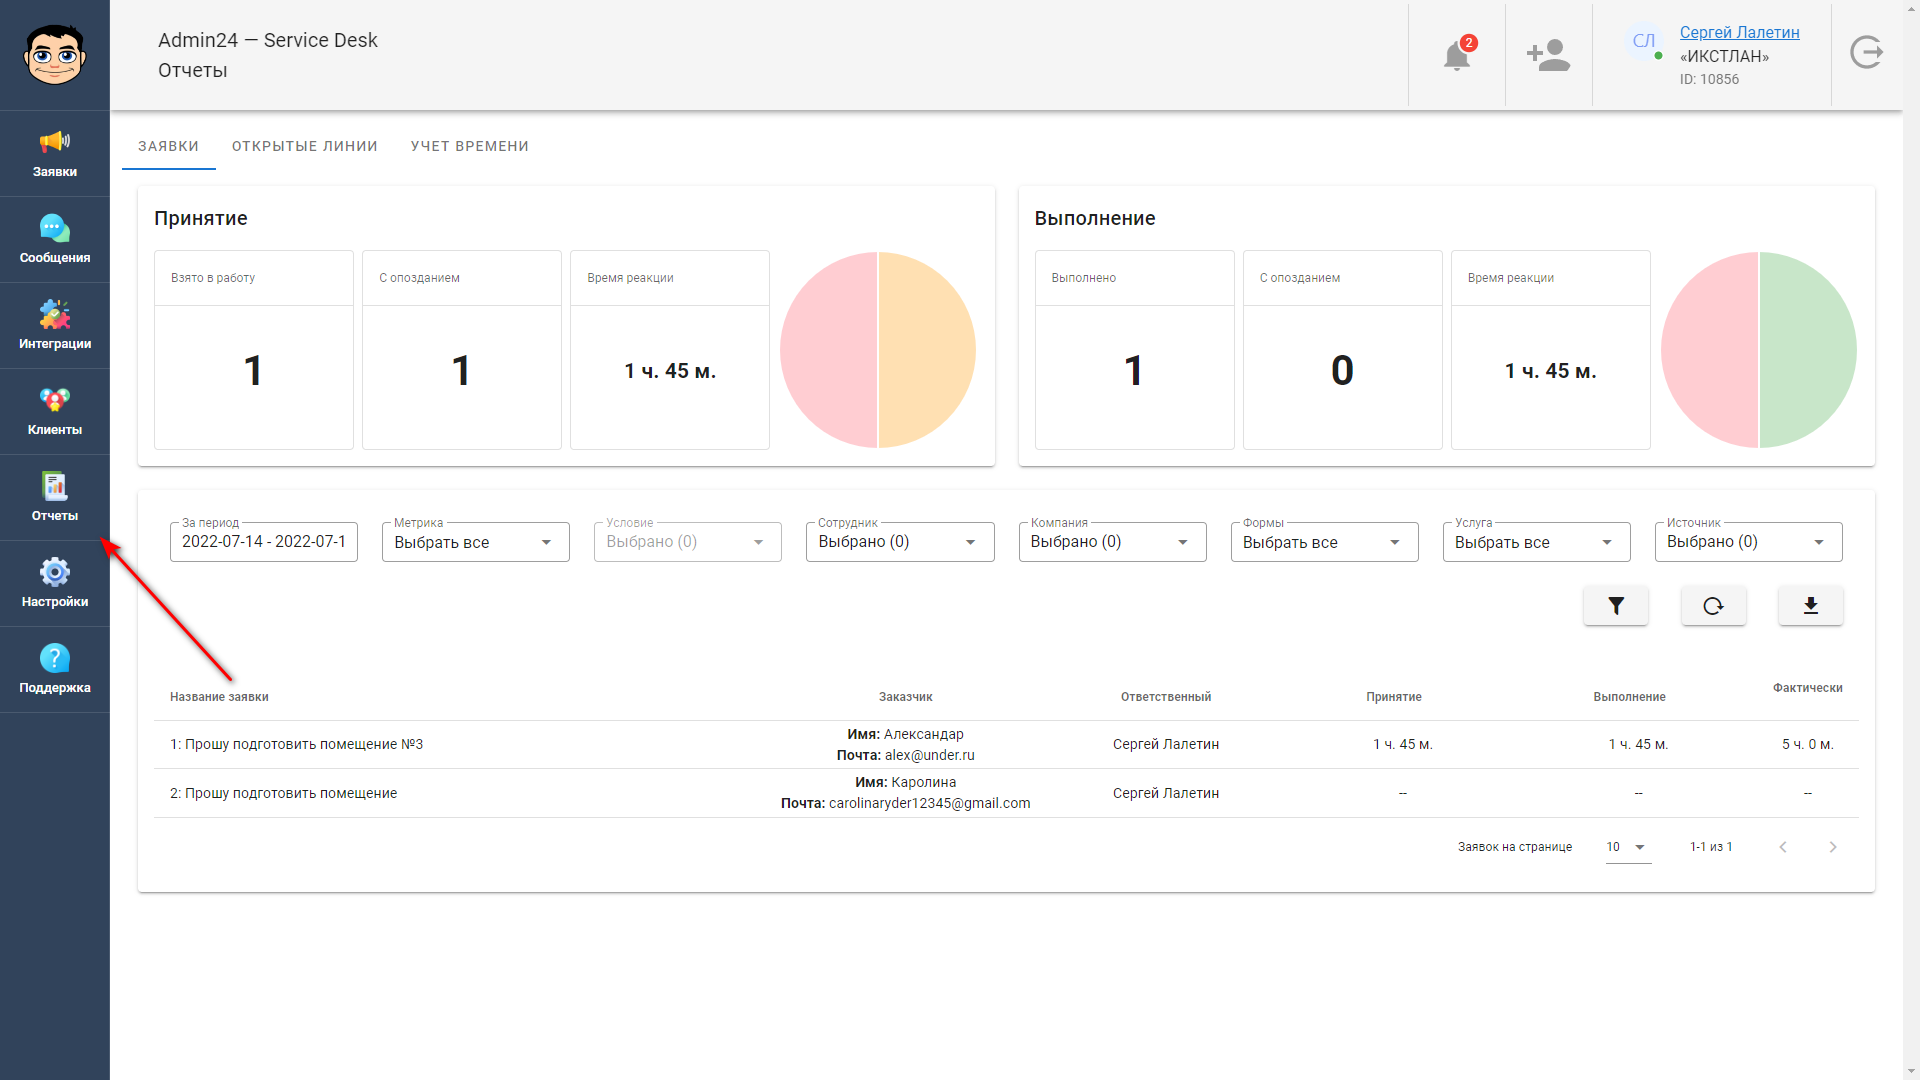This screenshot has width=1920, height=1080.
Task: Open the Услуга dropdown
Action: pyautogui.click(x=1537, y=542)
